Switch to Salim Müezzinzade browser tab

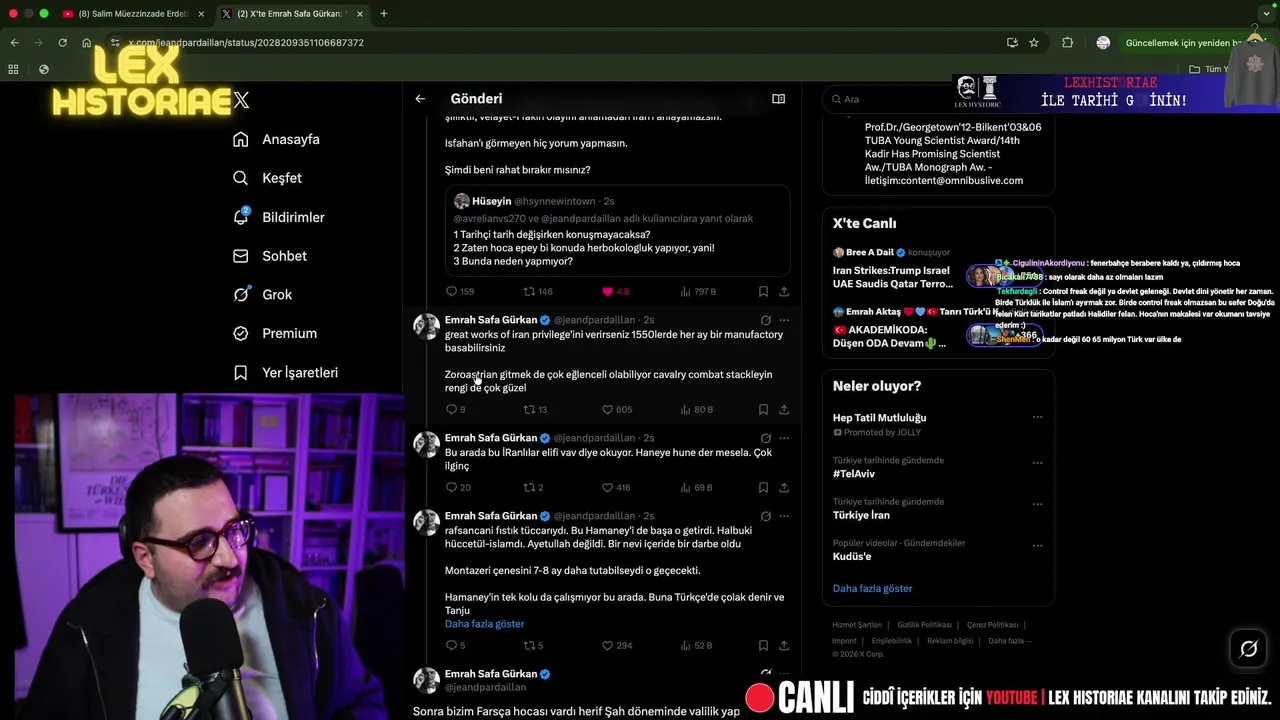click(132, 14)
